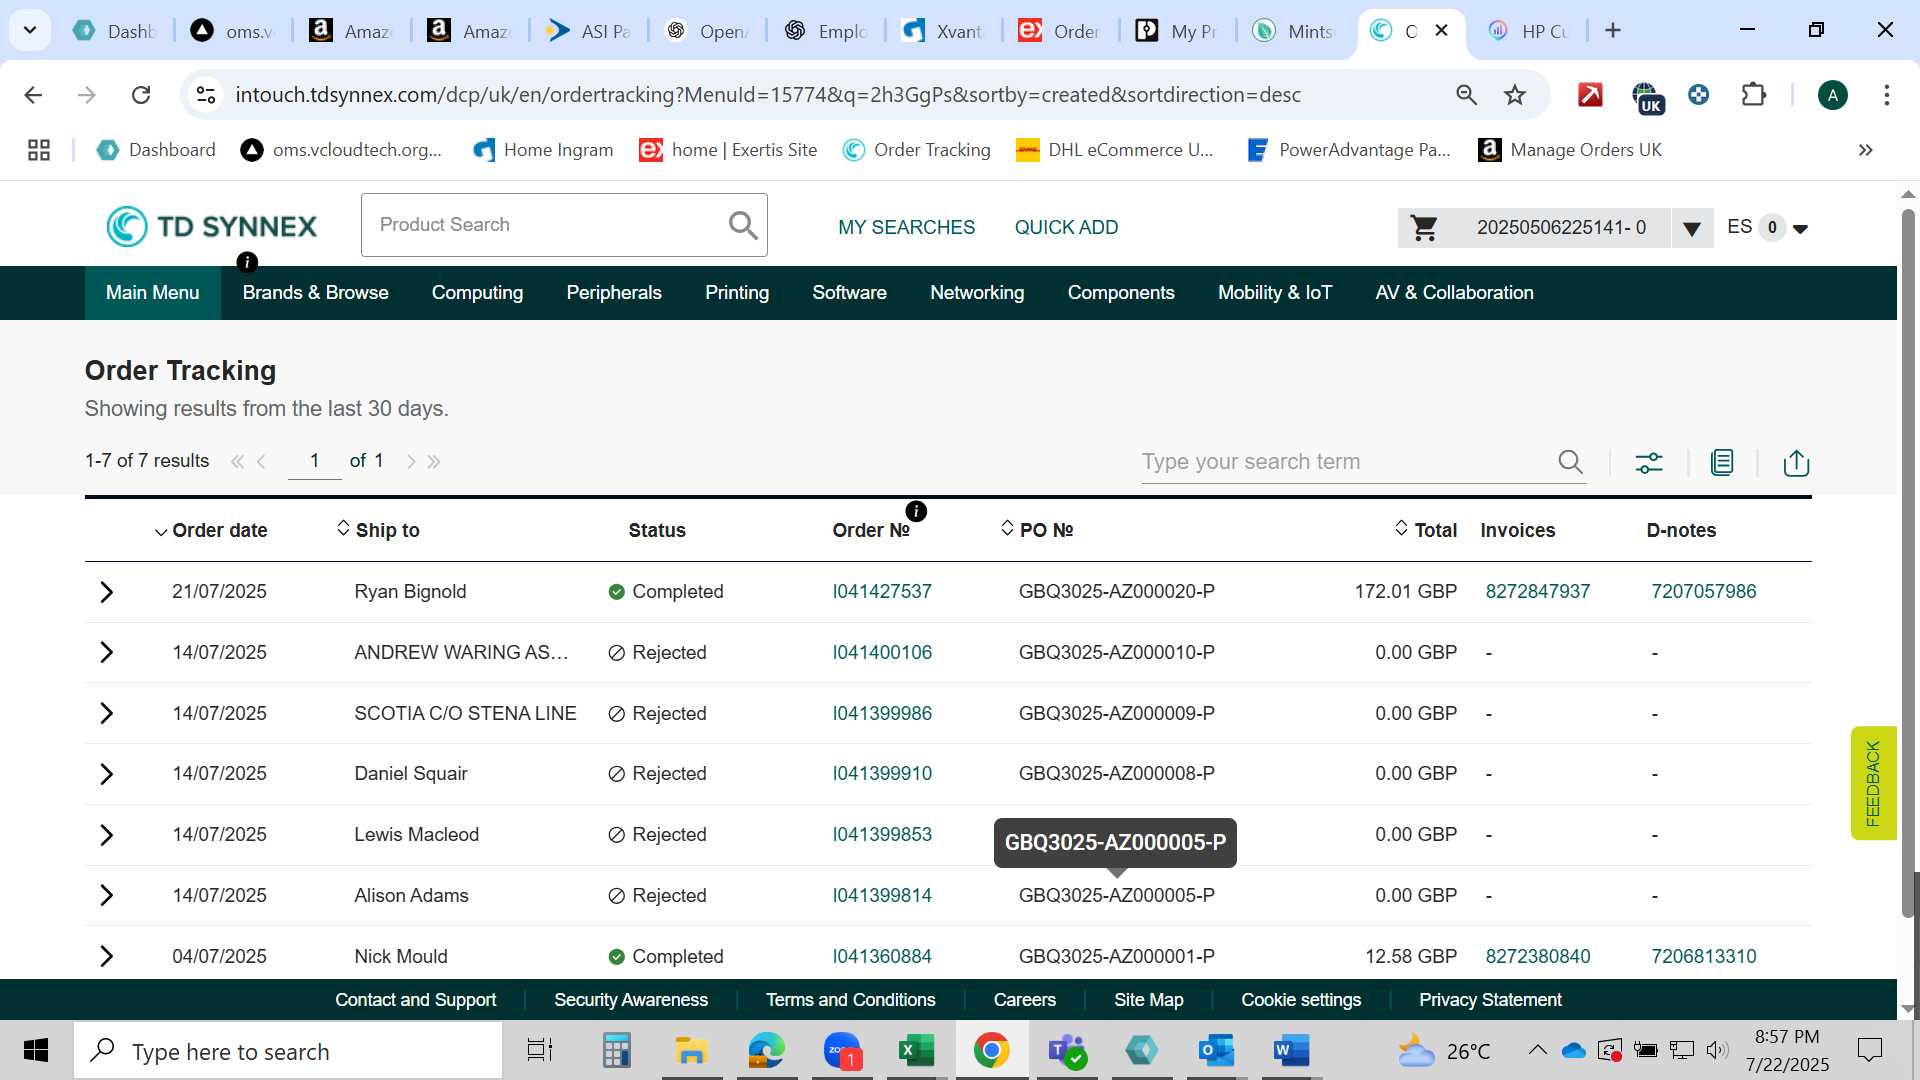1920x1080 pixels.
Task: Open invoice 8272847937
Action: [1537, 592]
